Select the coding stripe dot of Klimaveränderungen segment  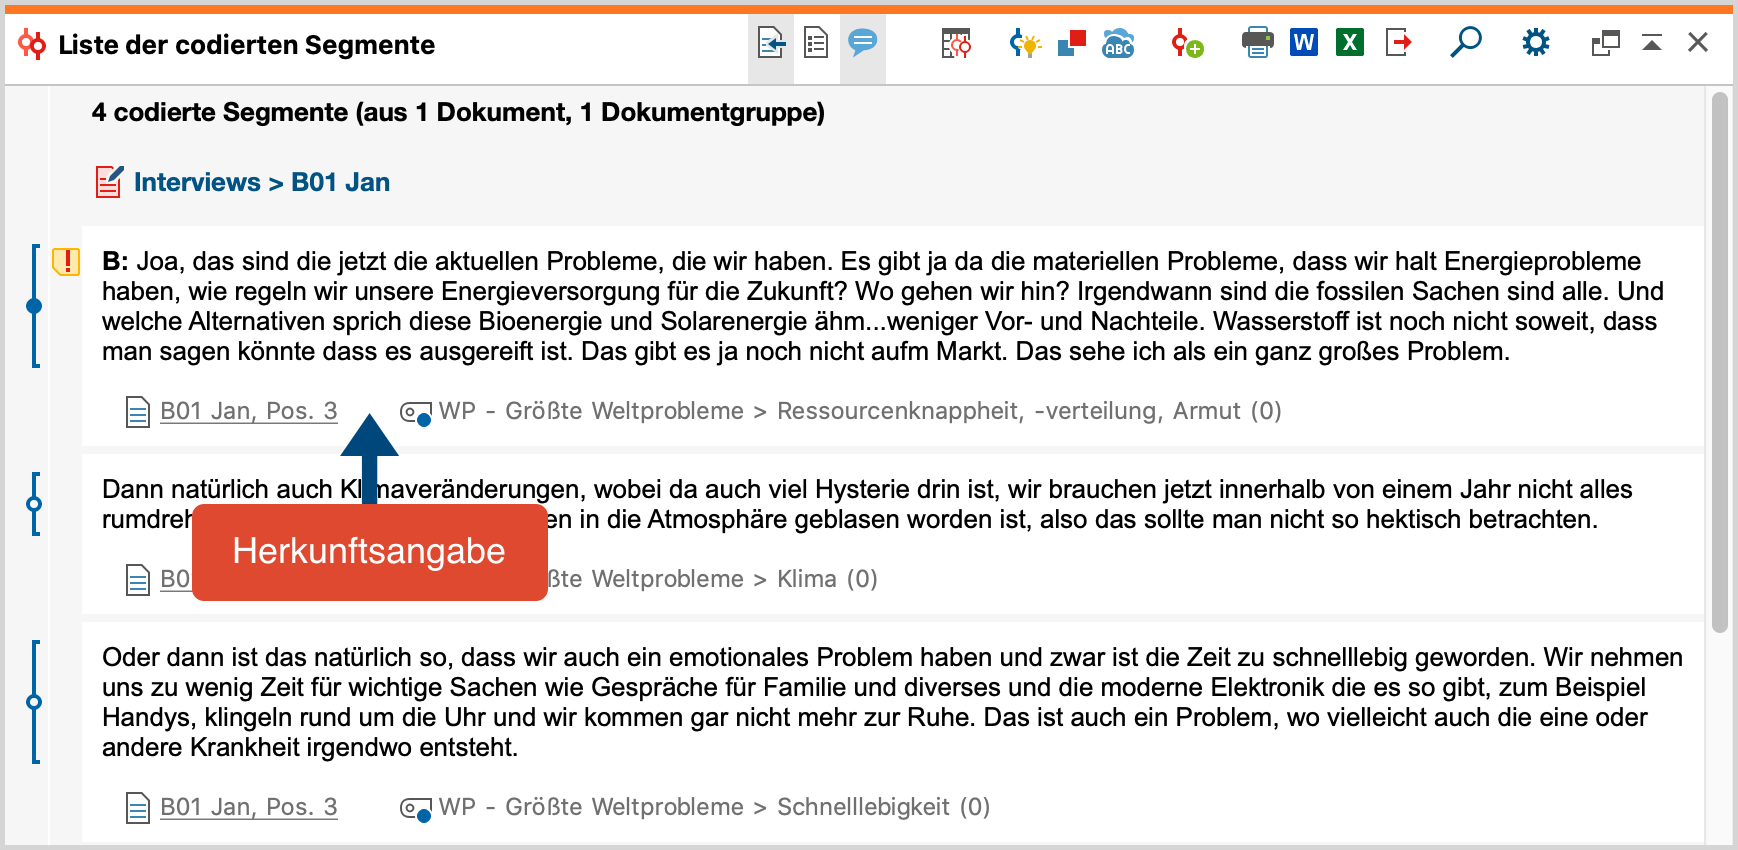[x=34, y=504]
